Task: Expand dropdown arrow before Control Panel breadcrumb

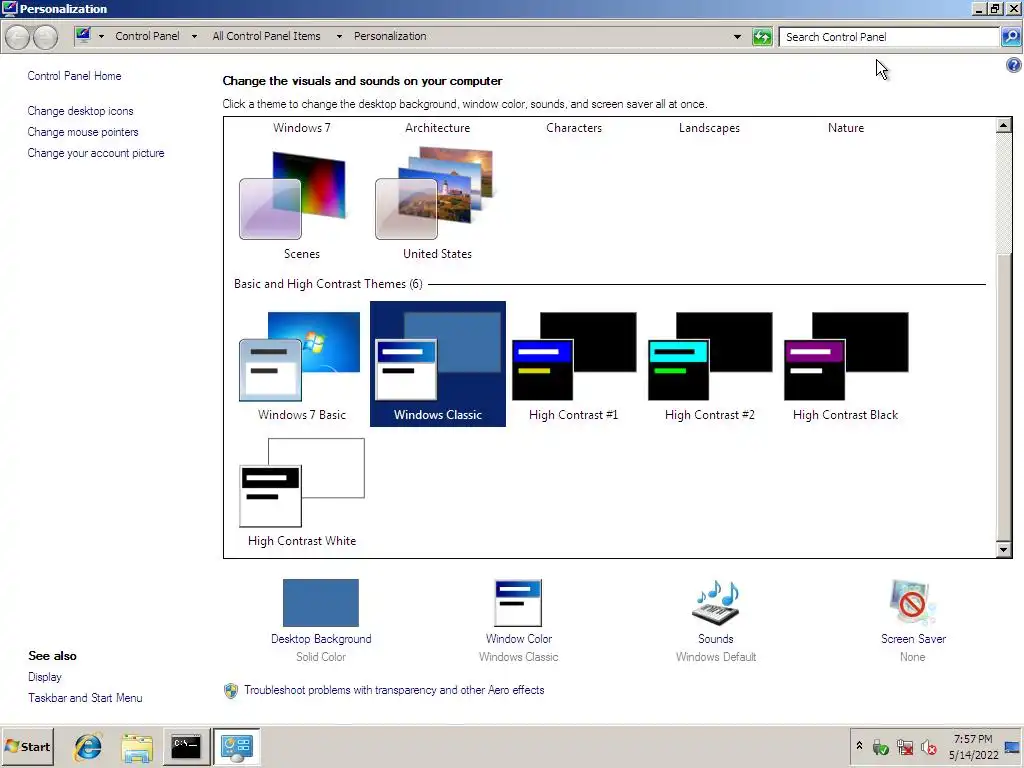Action: (101, 37)
